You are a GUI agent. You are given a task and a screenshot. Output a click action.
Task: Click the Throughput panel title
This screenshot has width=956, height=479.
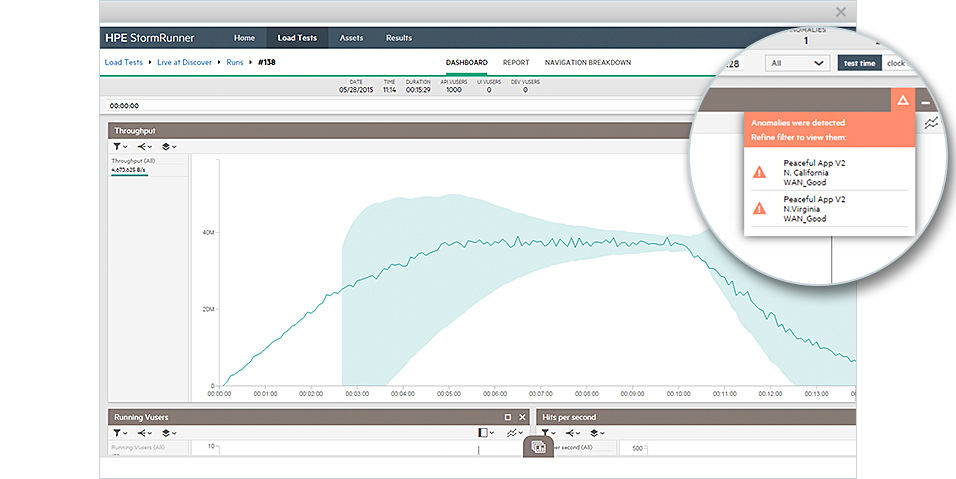(x=135, y=131)
